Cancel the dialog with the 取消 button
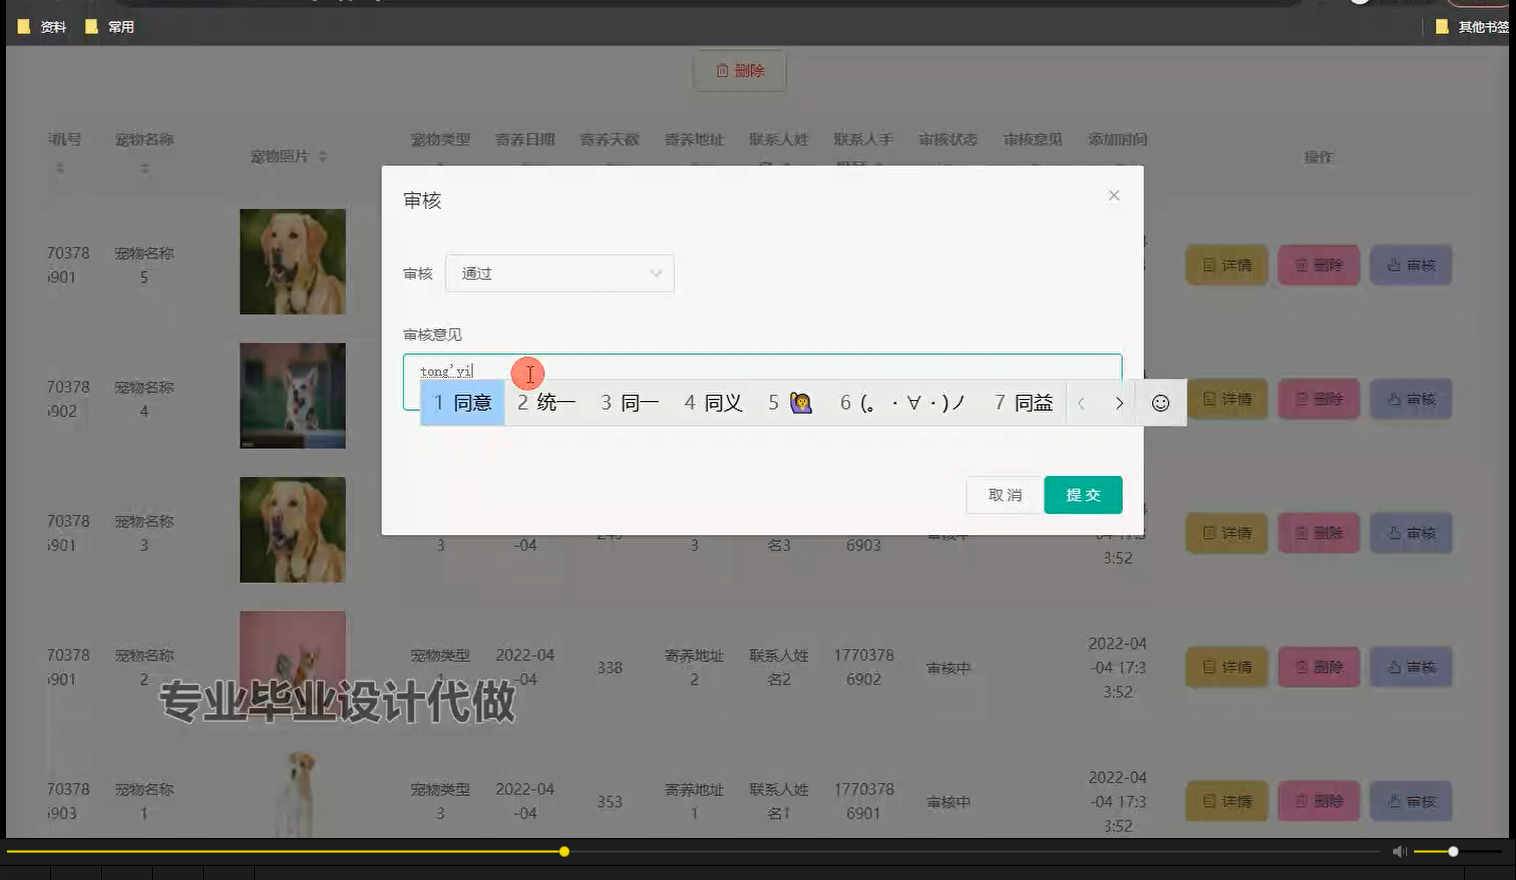Image resolution: width=1516 pixels, height=880 pixels. click(x=1003, y=494)
